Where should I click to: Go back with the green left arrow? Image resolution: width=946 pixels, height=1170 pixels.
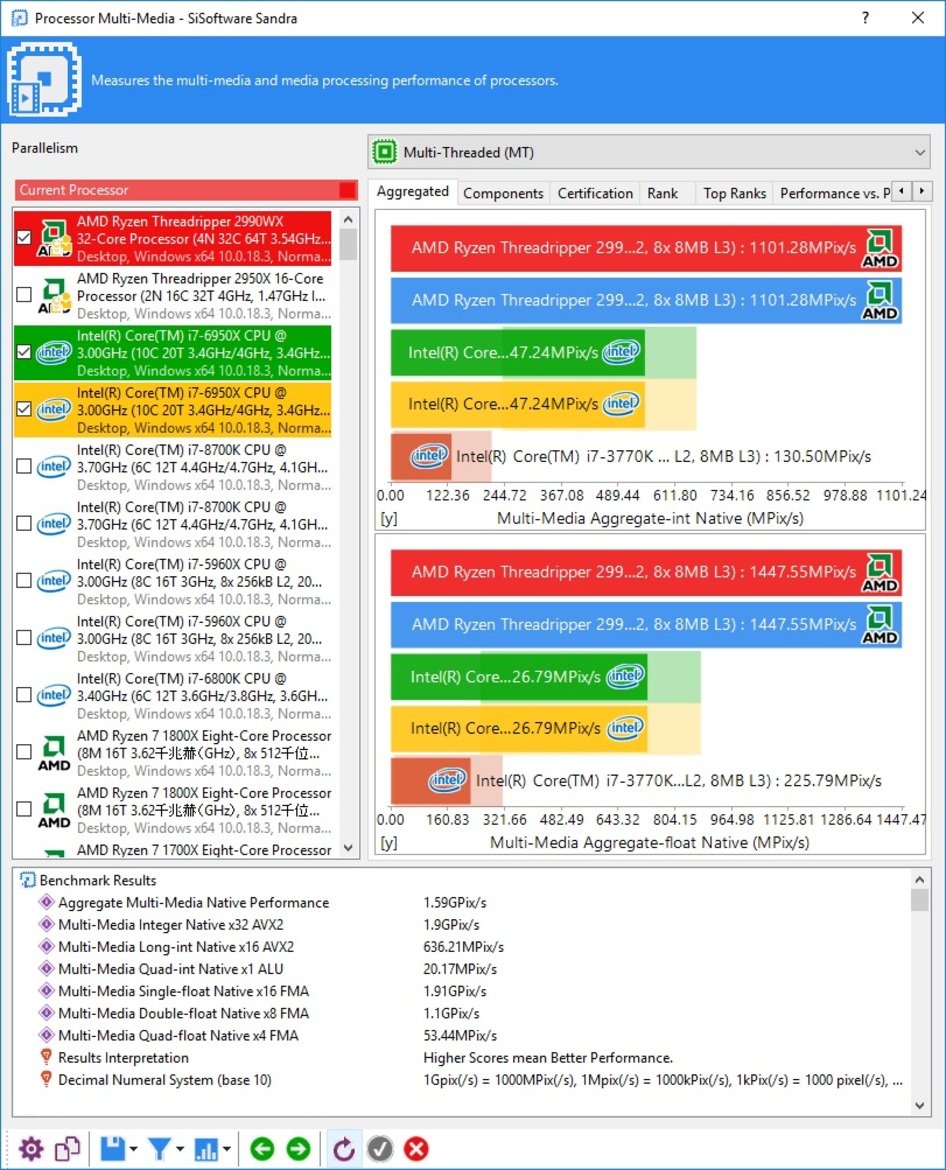(262, 1148)
